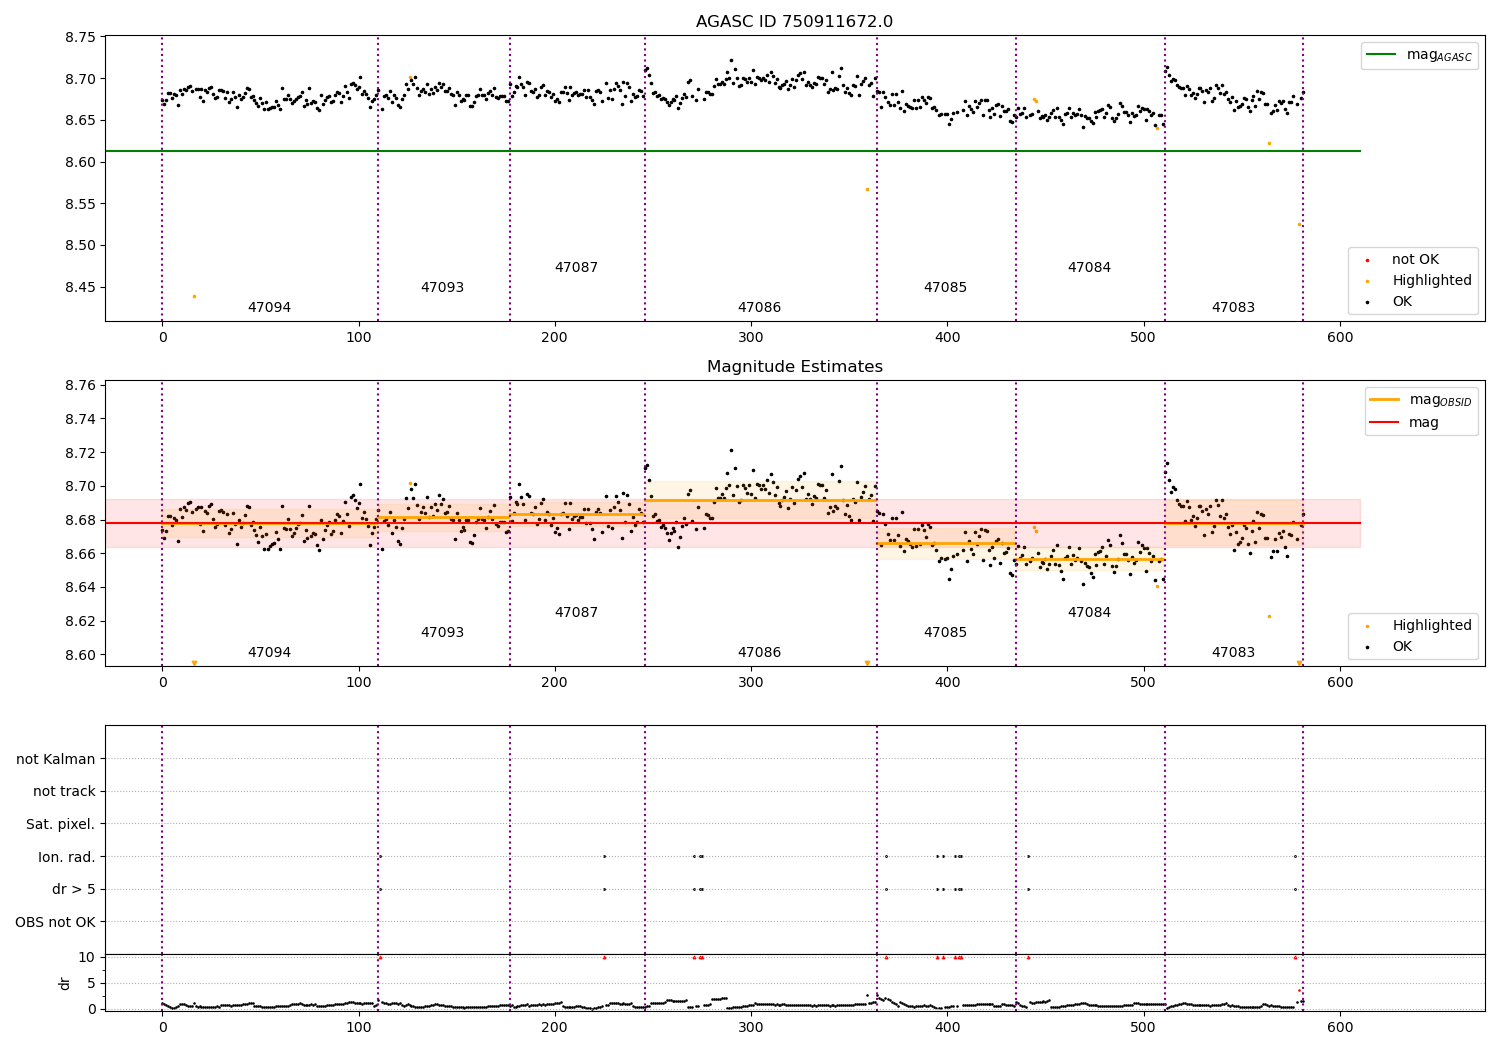Screen dimensions: 1500x1050
Task: Click the Magnitude Estimates subplot title
Action: coord(794,367)
